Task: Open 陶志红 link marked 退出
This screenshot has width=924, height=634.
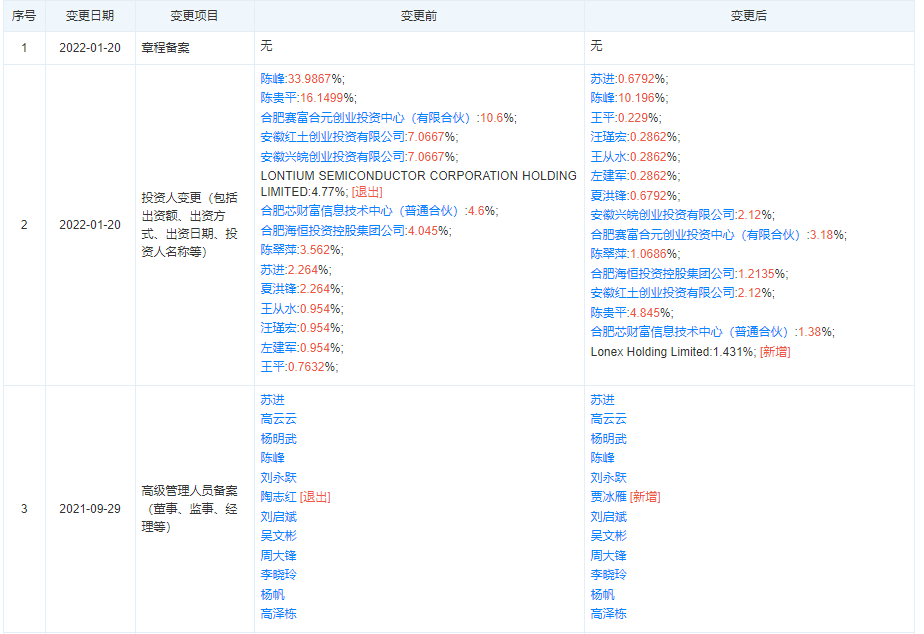Action: tap(278, 497)
